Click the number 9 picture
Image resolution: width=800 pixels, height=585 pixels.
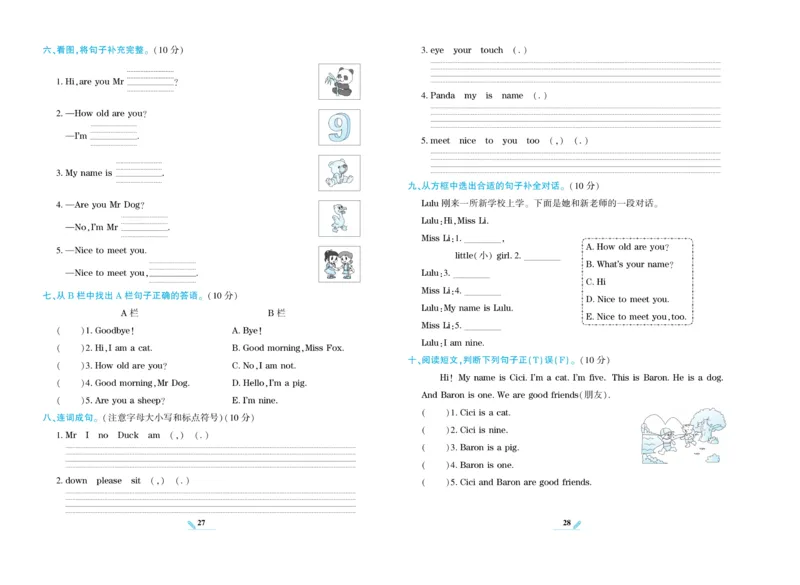[x=339, y=128]
